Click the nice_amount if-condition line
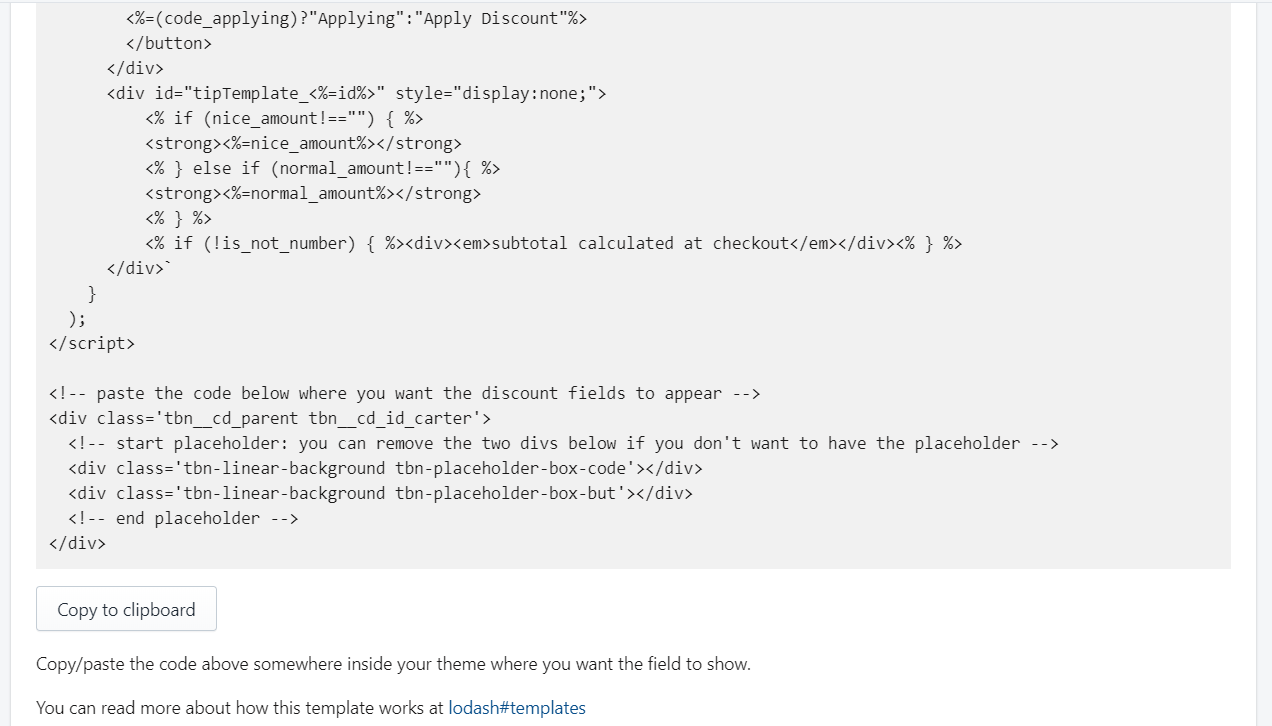Viewport: 1272px width, 726px height. pos(284,119)
